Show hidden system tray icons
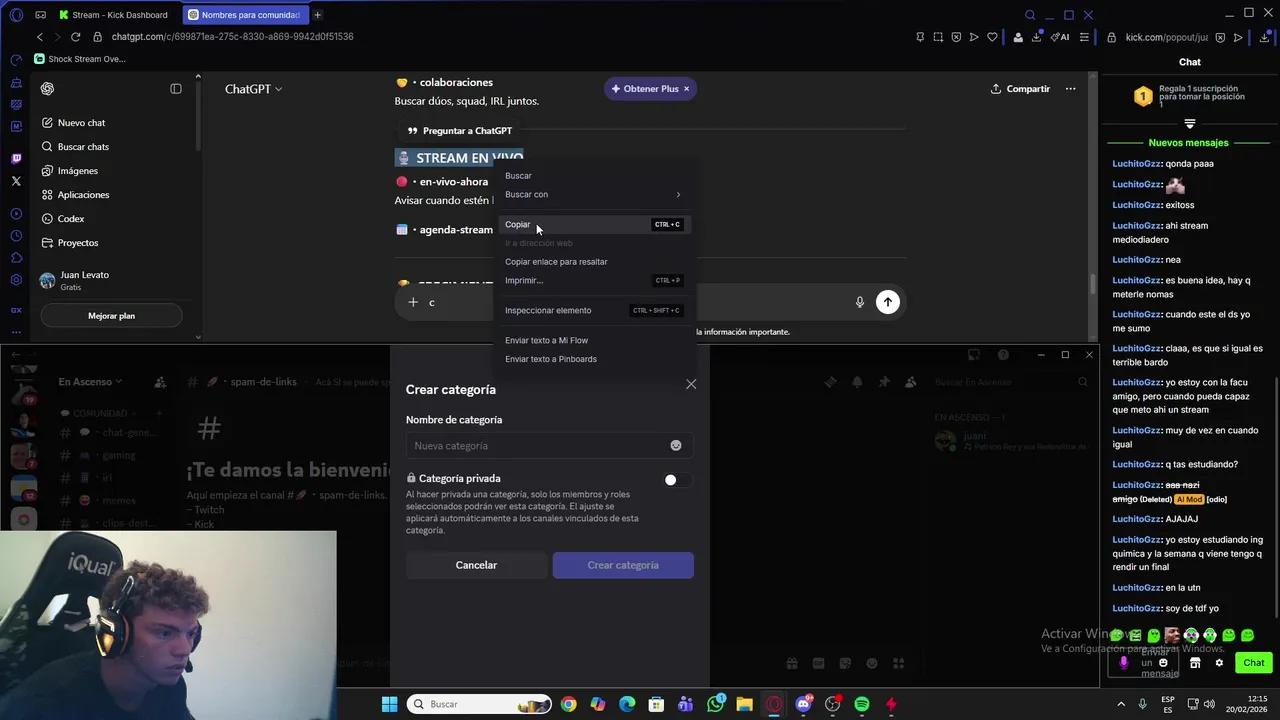 click(1120, 704)
